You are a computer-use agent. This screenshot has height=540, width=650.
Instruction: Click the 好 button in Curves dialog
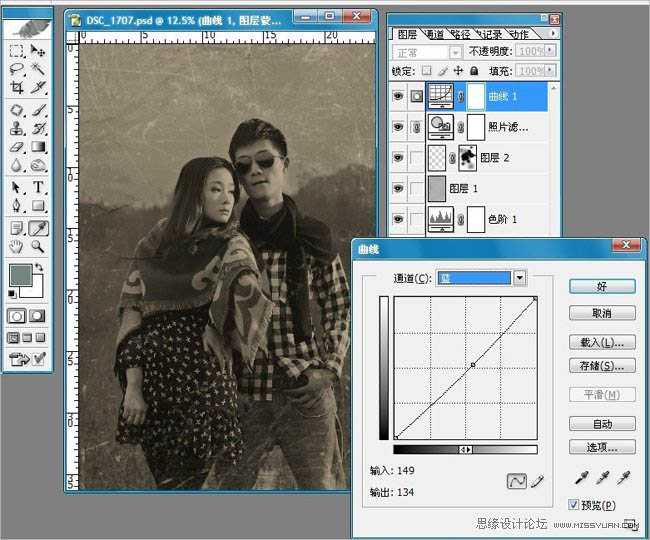tap(602, 286)
